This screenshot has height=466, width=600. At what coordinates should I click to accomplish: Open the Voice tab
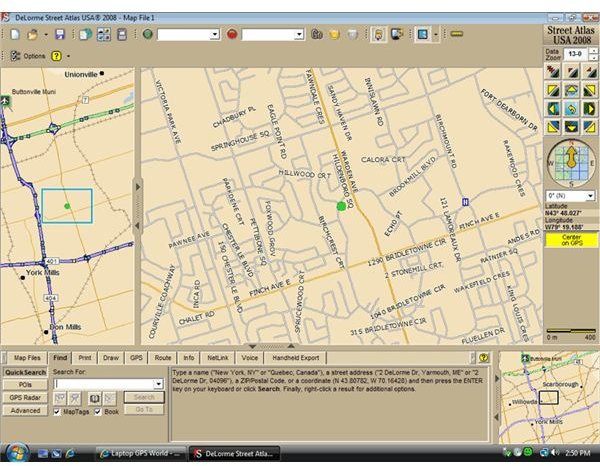pyautogui.click(x=249, y=358)
